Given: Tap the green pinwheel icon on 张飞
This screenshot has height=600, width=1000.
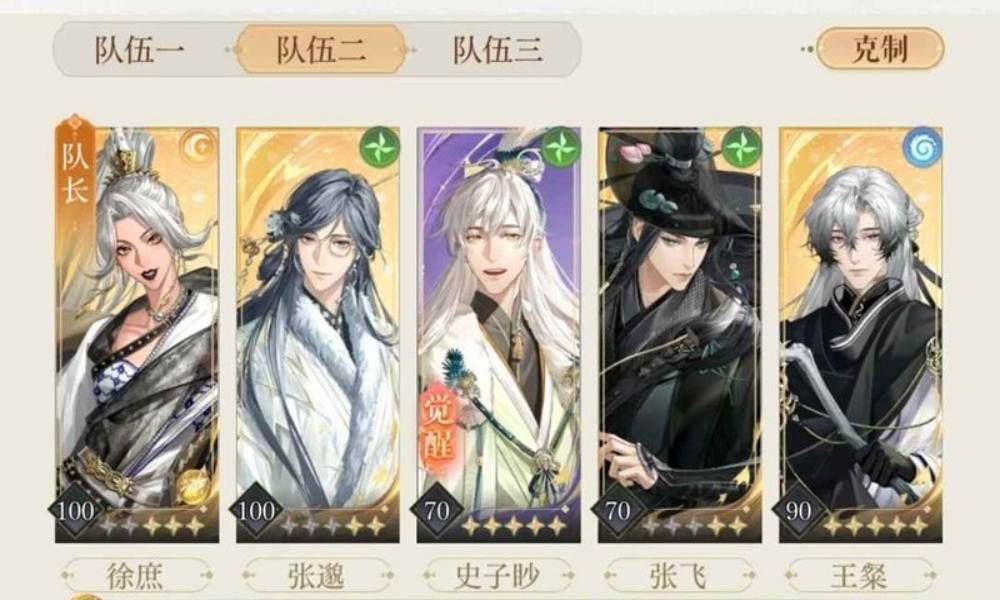Looking at the screenshot, I should tap(741, 147).
